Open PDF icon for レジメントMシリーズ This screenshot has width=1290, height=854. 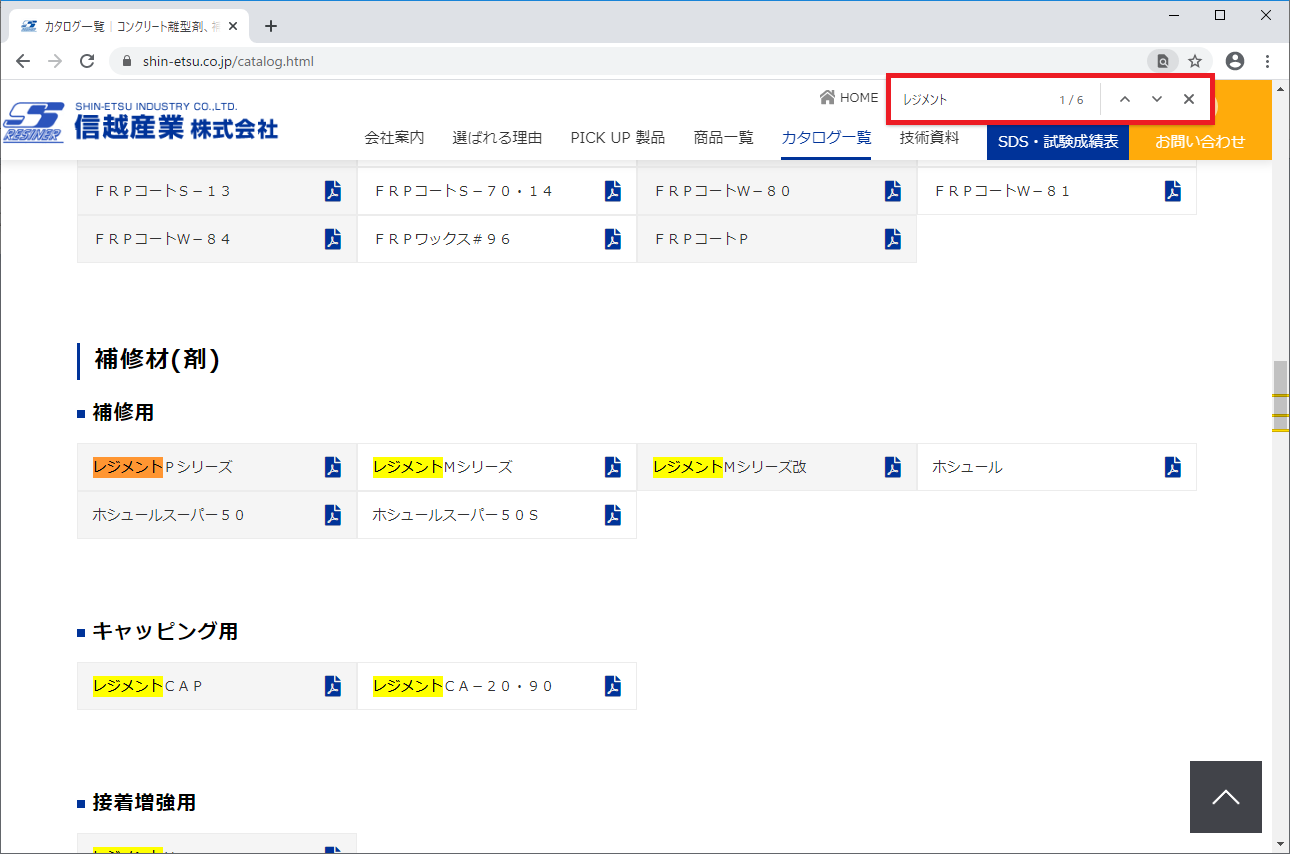tap(613, 467)
